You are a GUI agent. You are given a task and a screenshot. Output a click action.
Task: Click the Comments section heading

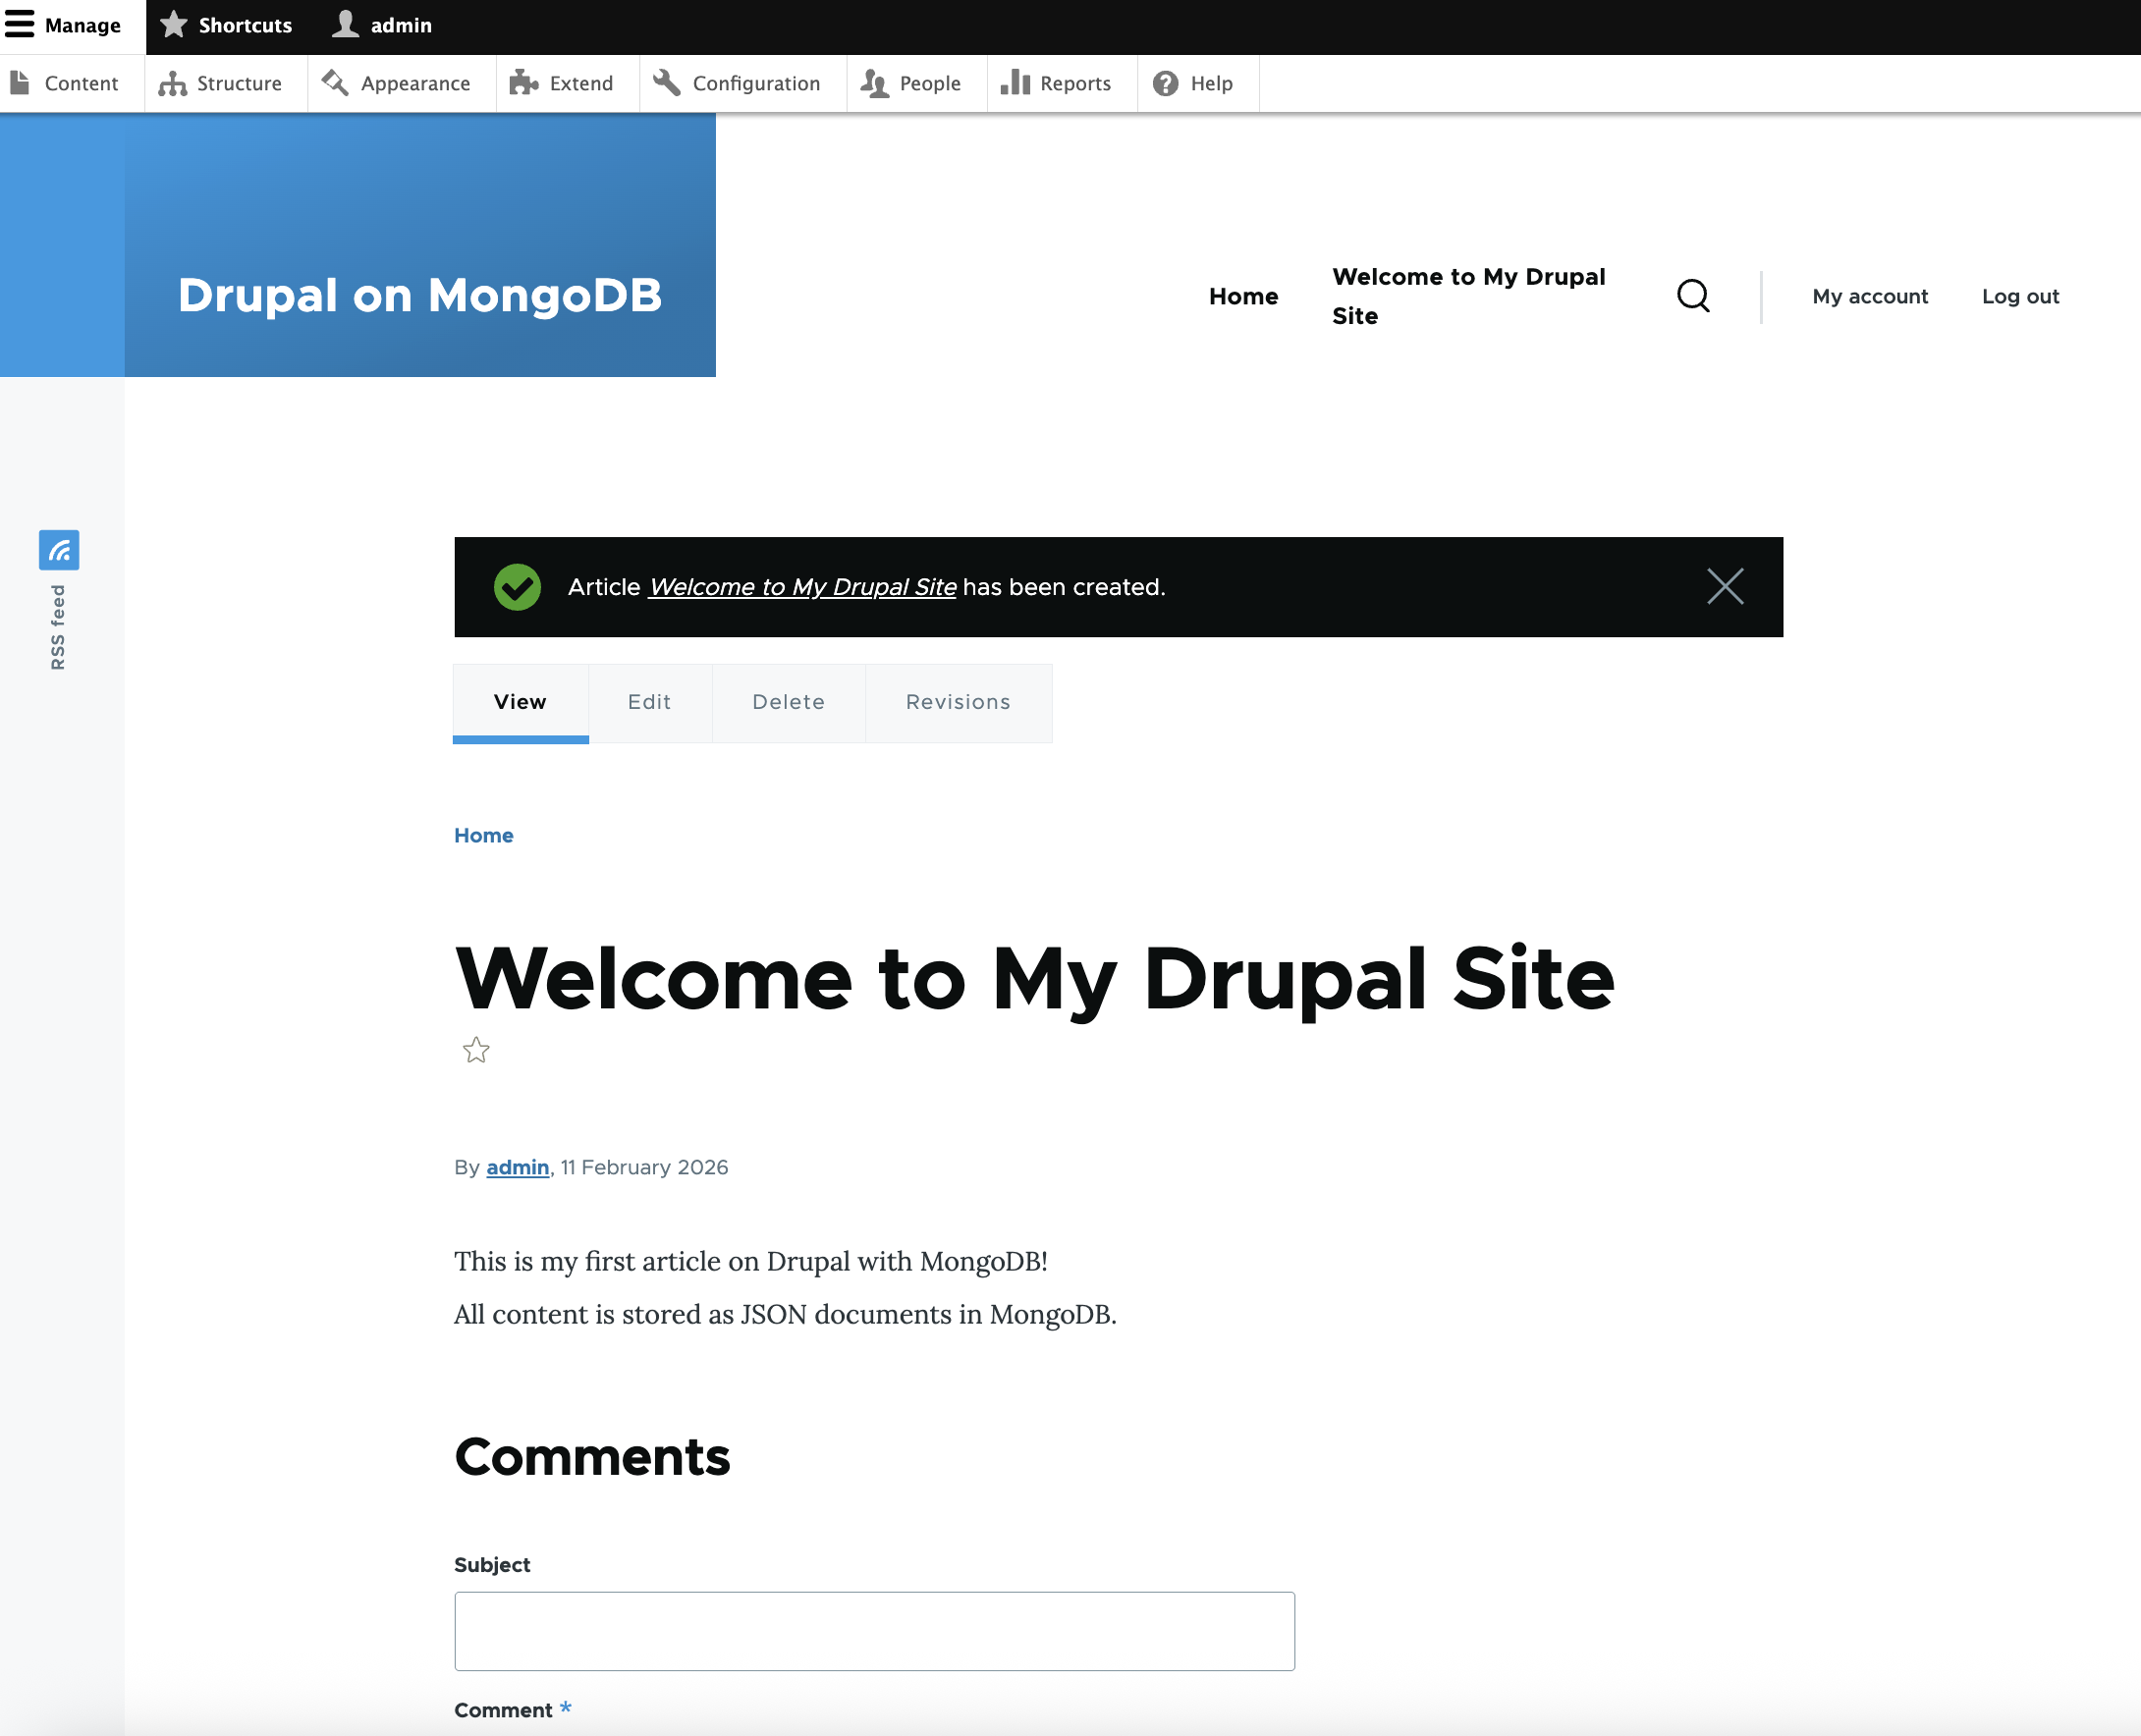[592, 1457]
